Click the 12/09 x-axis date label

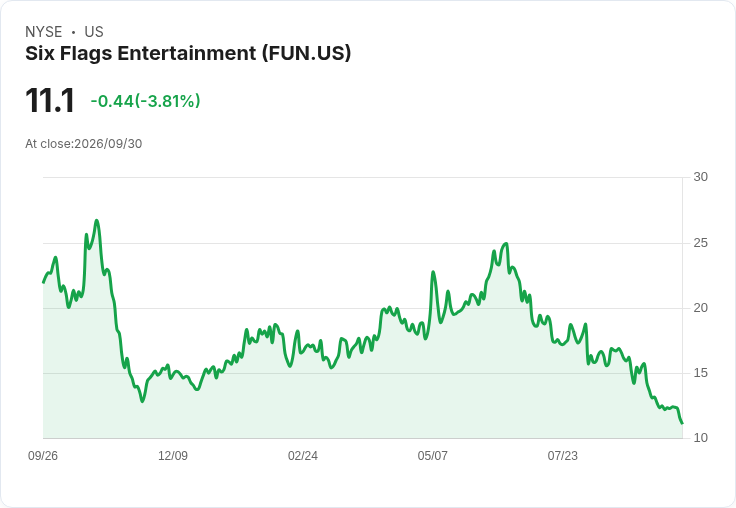pos(173,455)
